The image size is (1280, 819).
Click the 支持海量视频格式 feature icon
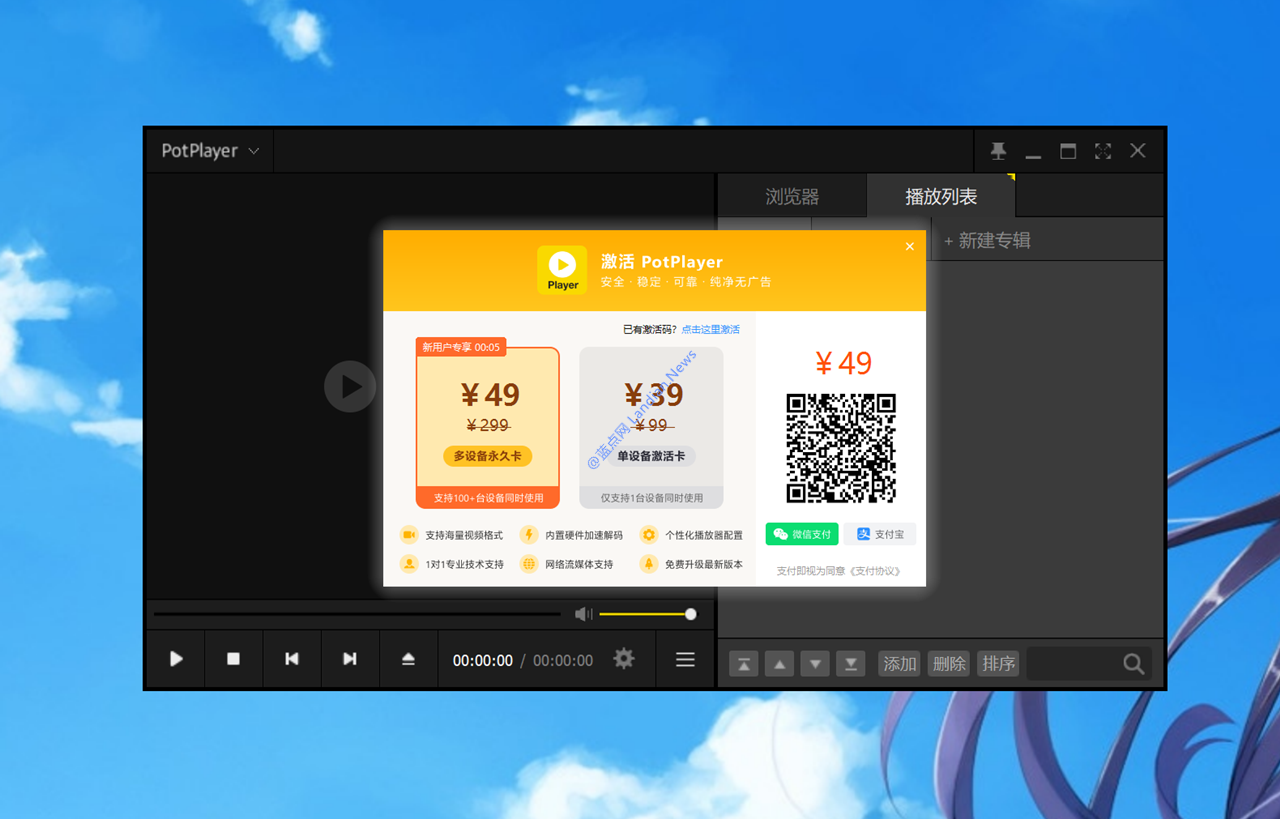(409, 535)
